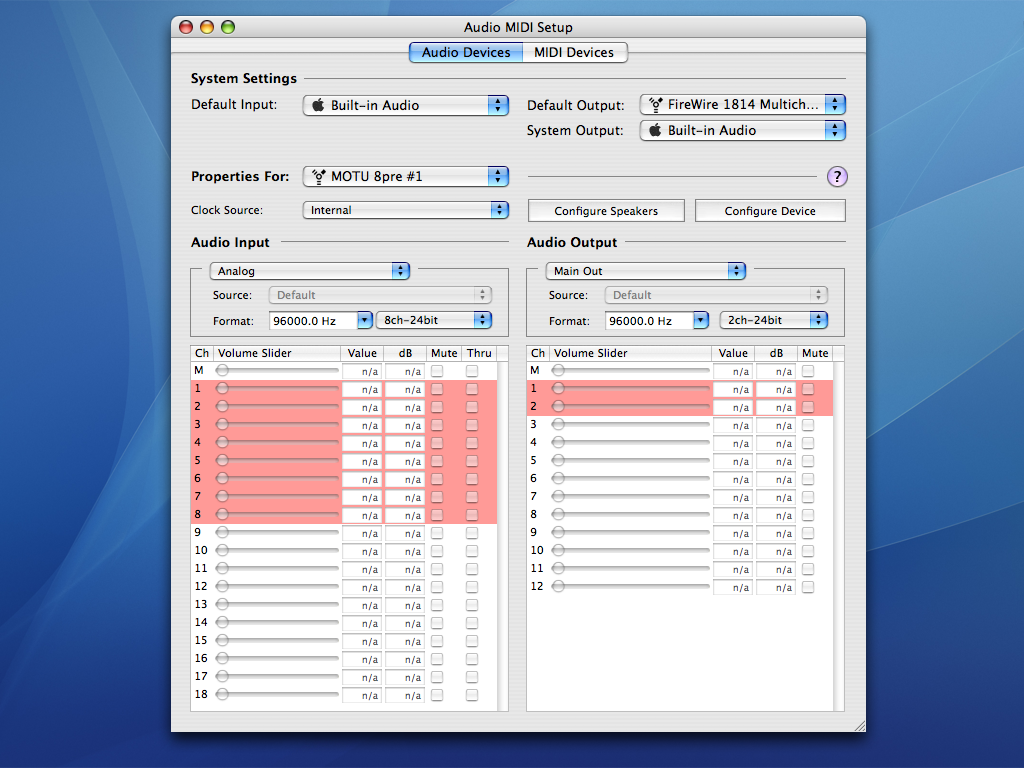
Task: Mute output channel 6
Action: pyautogui.click(x=808, y=479)
